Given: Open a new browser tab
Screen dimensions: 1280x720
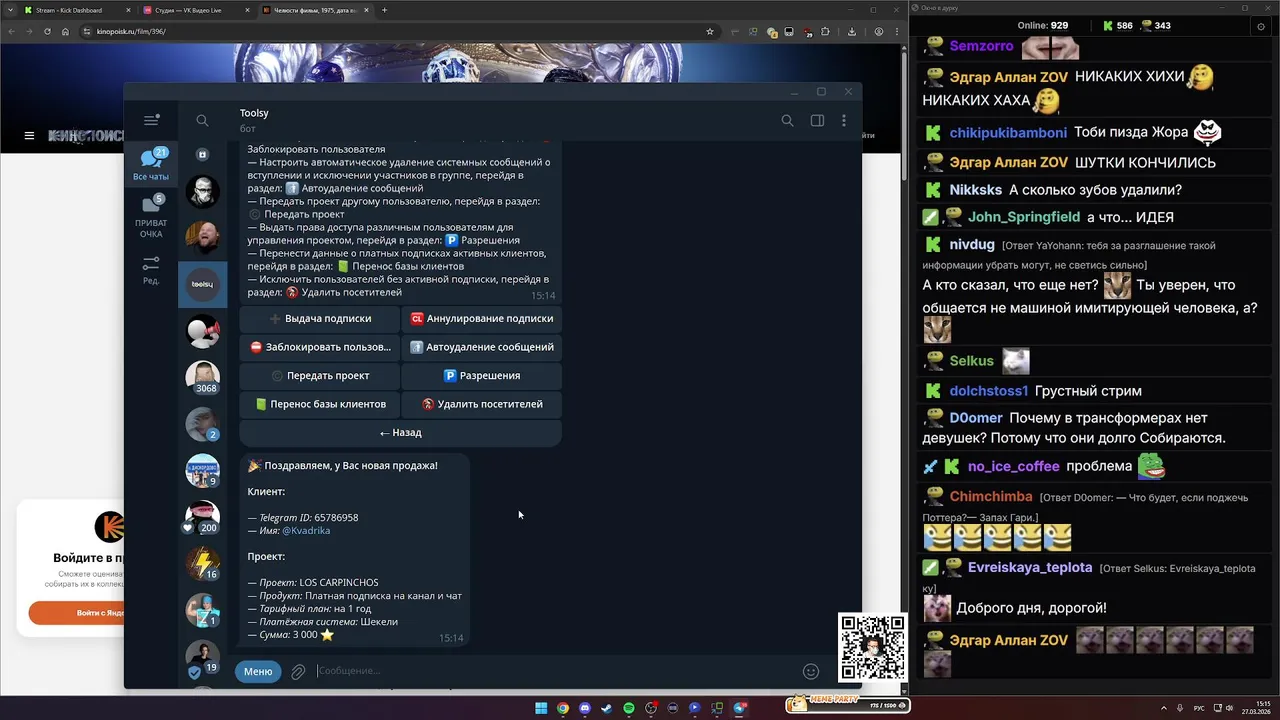Looking at the screenshot, I should pos(385,10).
